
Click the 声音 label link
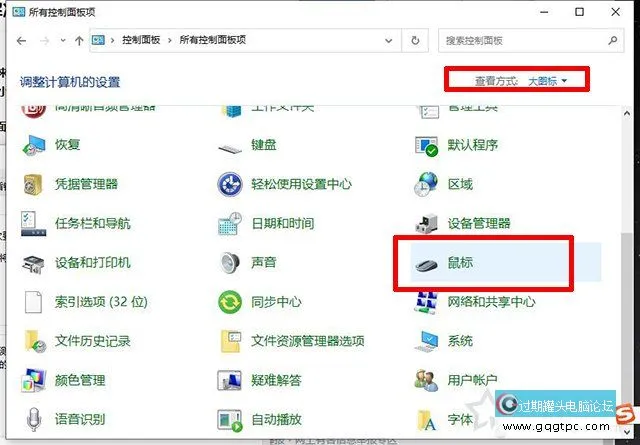pyautogui.click(x=264, y=262)
